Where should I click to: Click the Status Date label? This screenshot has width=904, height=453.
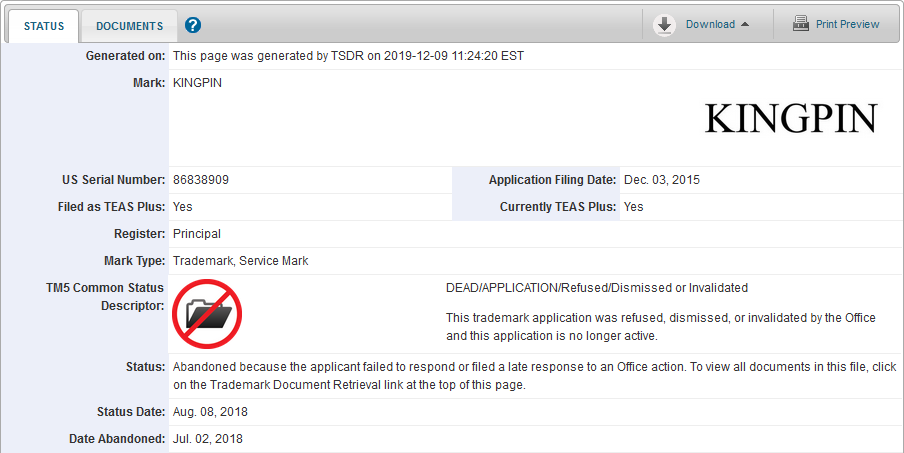131,412
